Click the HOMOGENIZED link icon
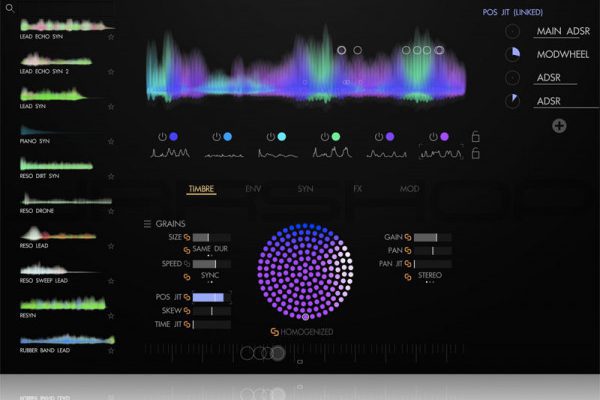Image resolution: width=600 pixels, height=400 pixels. (x=275, y=331)
